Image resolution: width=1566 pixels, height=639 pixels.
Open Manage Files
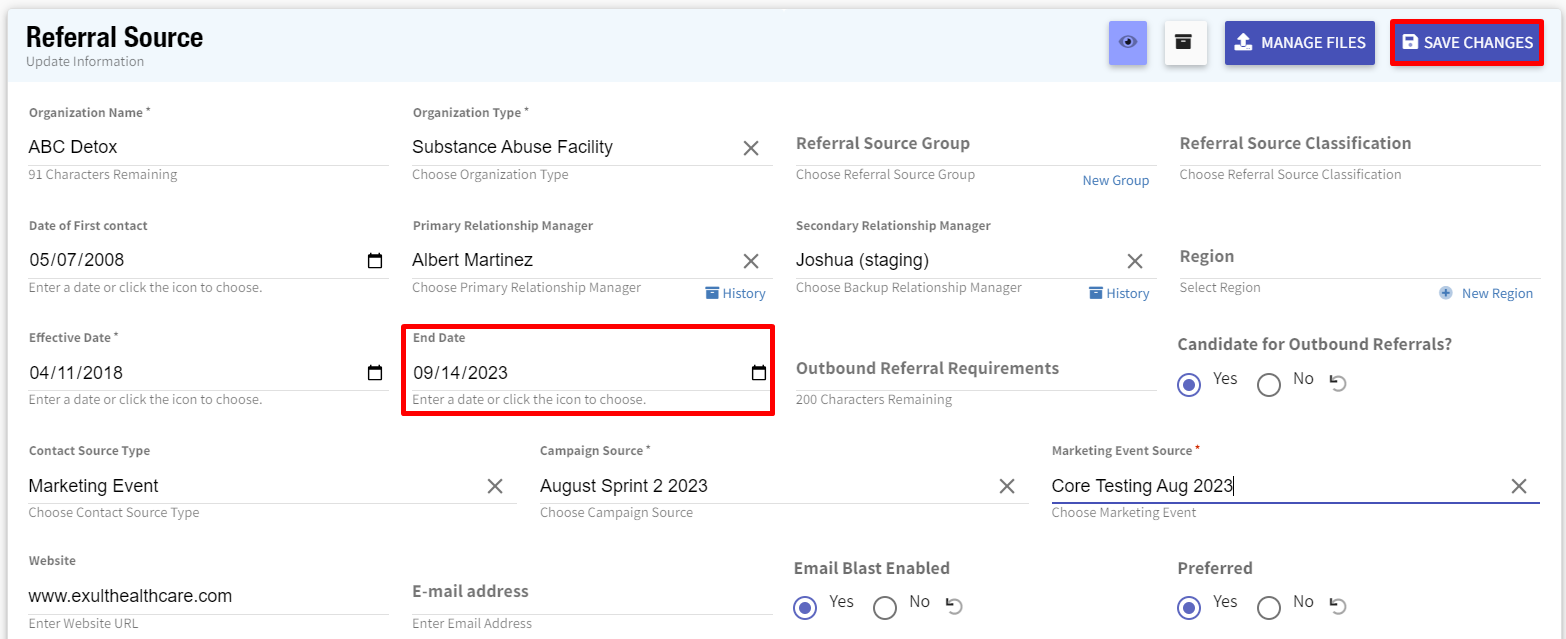pos(1299,43)
